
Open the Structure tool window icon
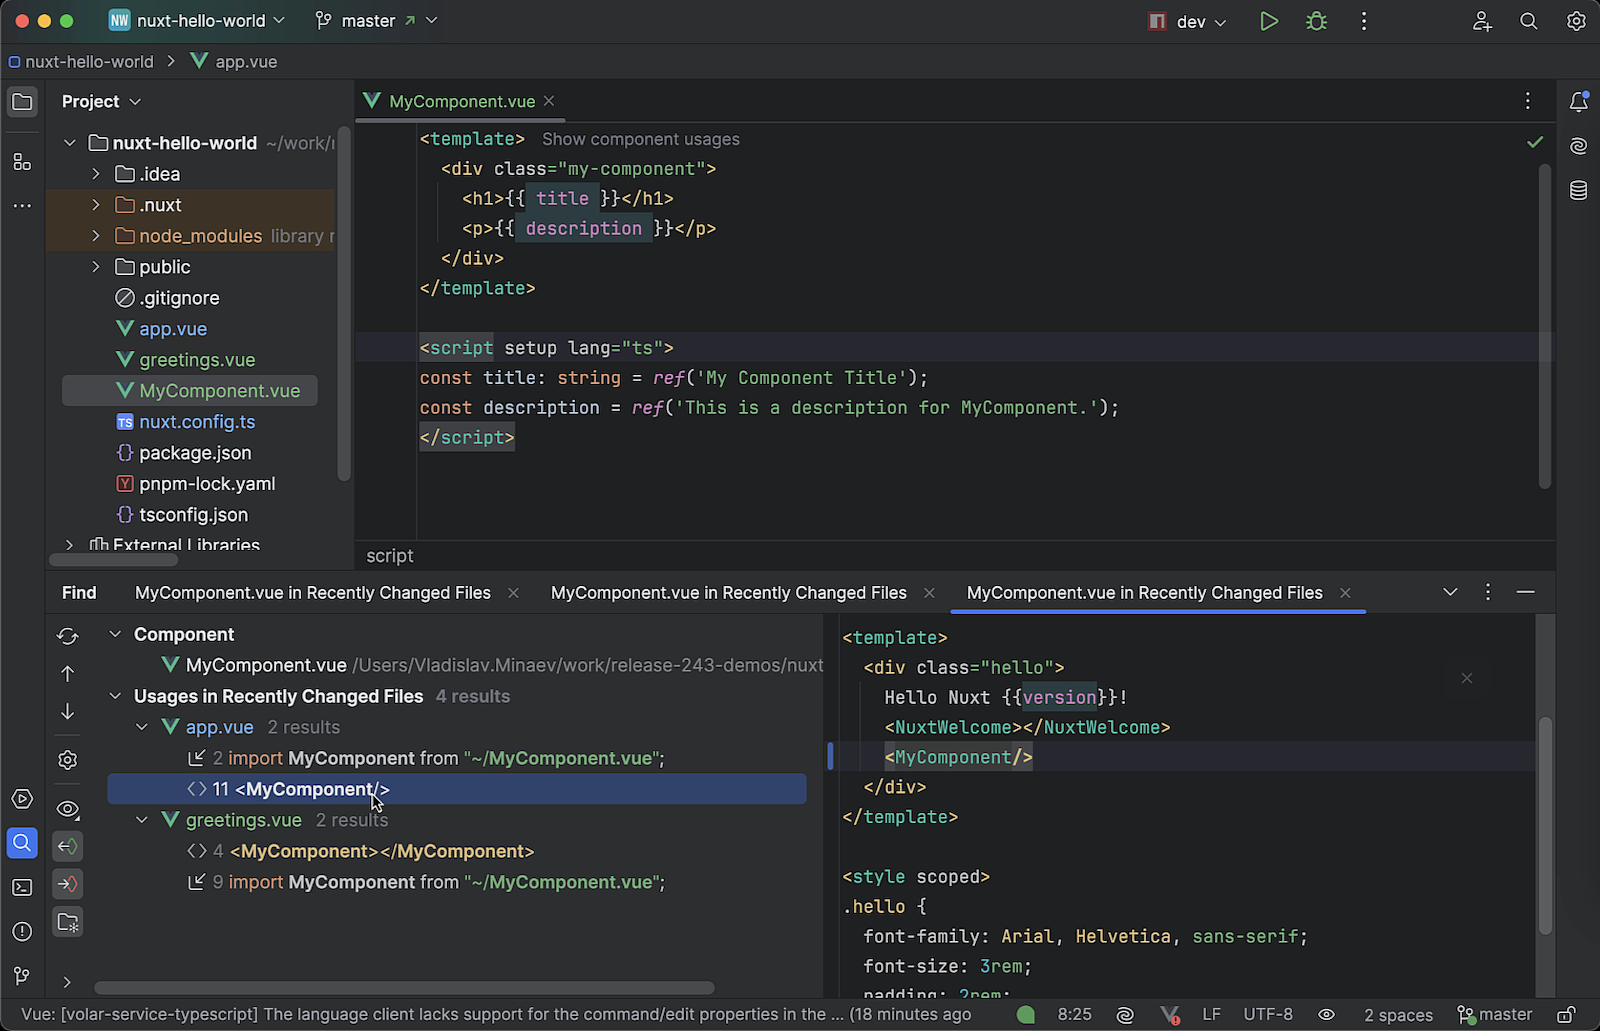coord(22,162)
